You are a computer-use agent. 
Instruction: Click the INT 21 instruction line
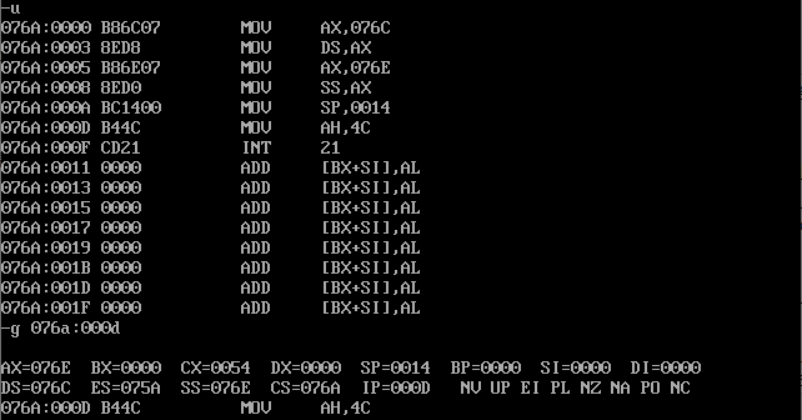coord(170,147)
